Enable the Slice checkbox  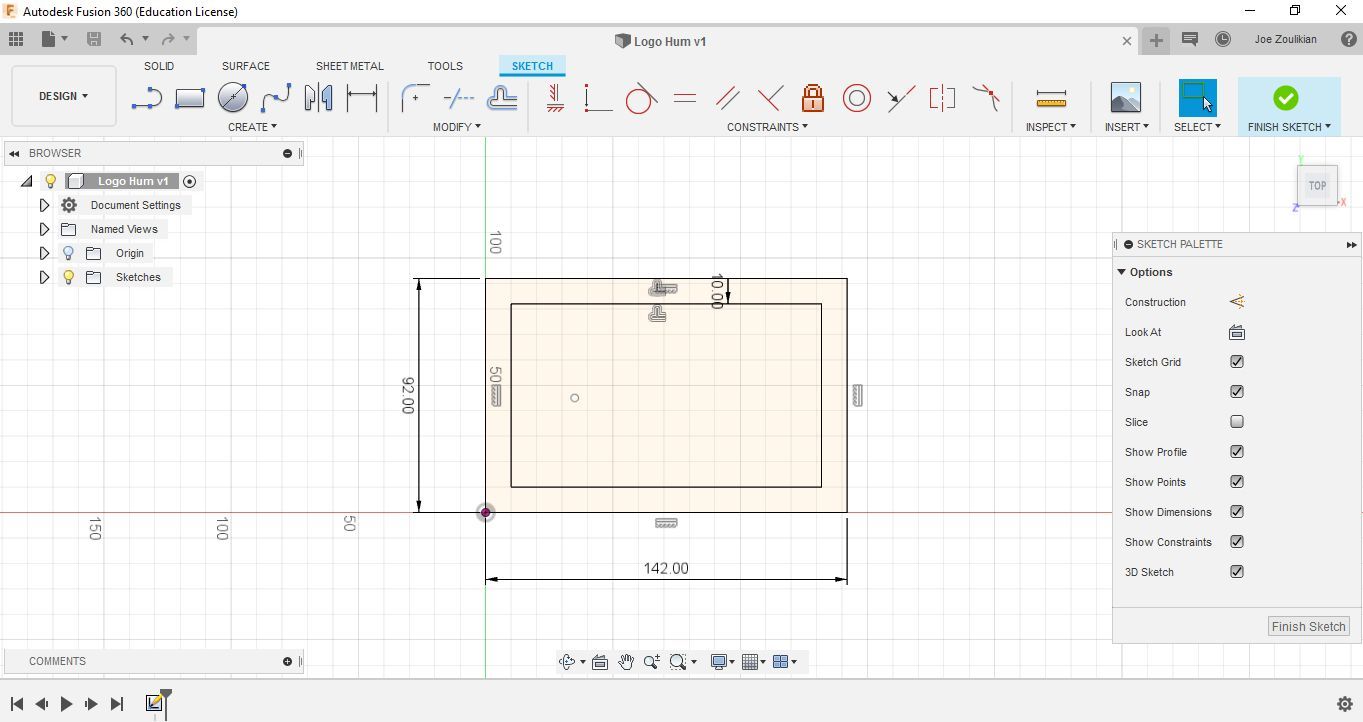(x=1237, y=422)
